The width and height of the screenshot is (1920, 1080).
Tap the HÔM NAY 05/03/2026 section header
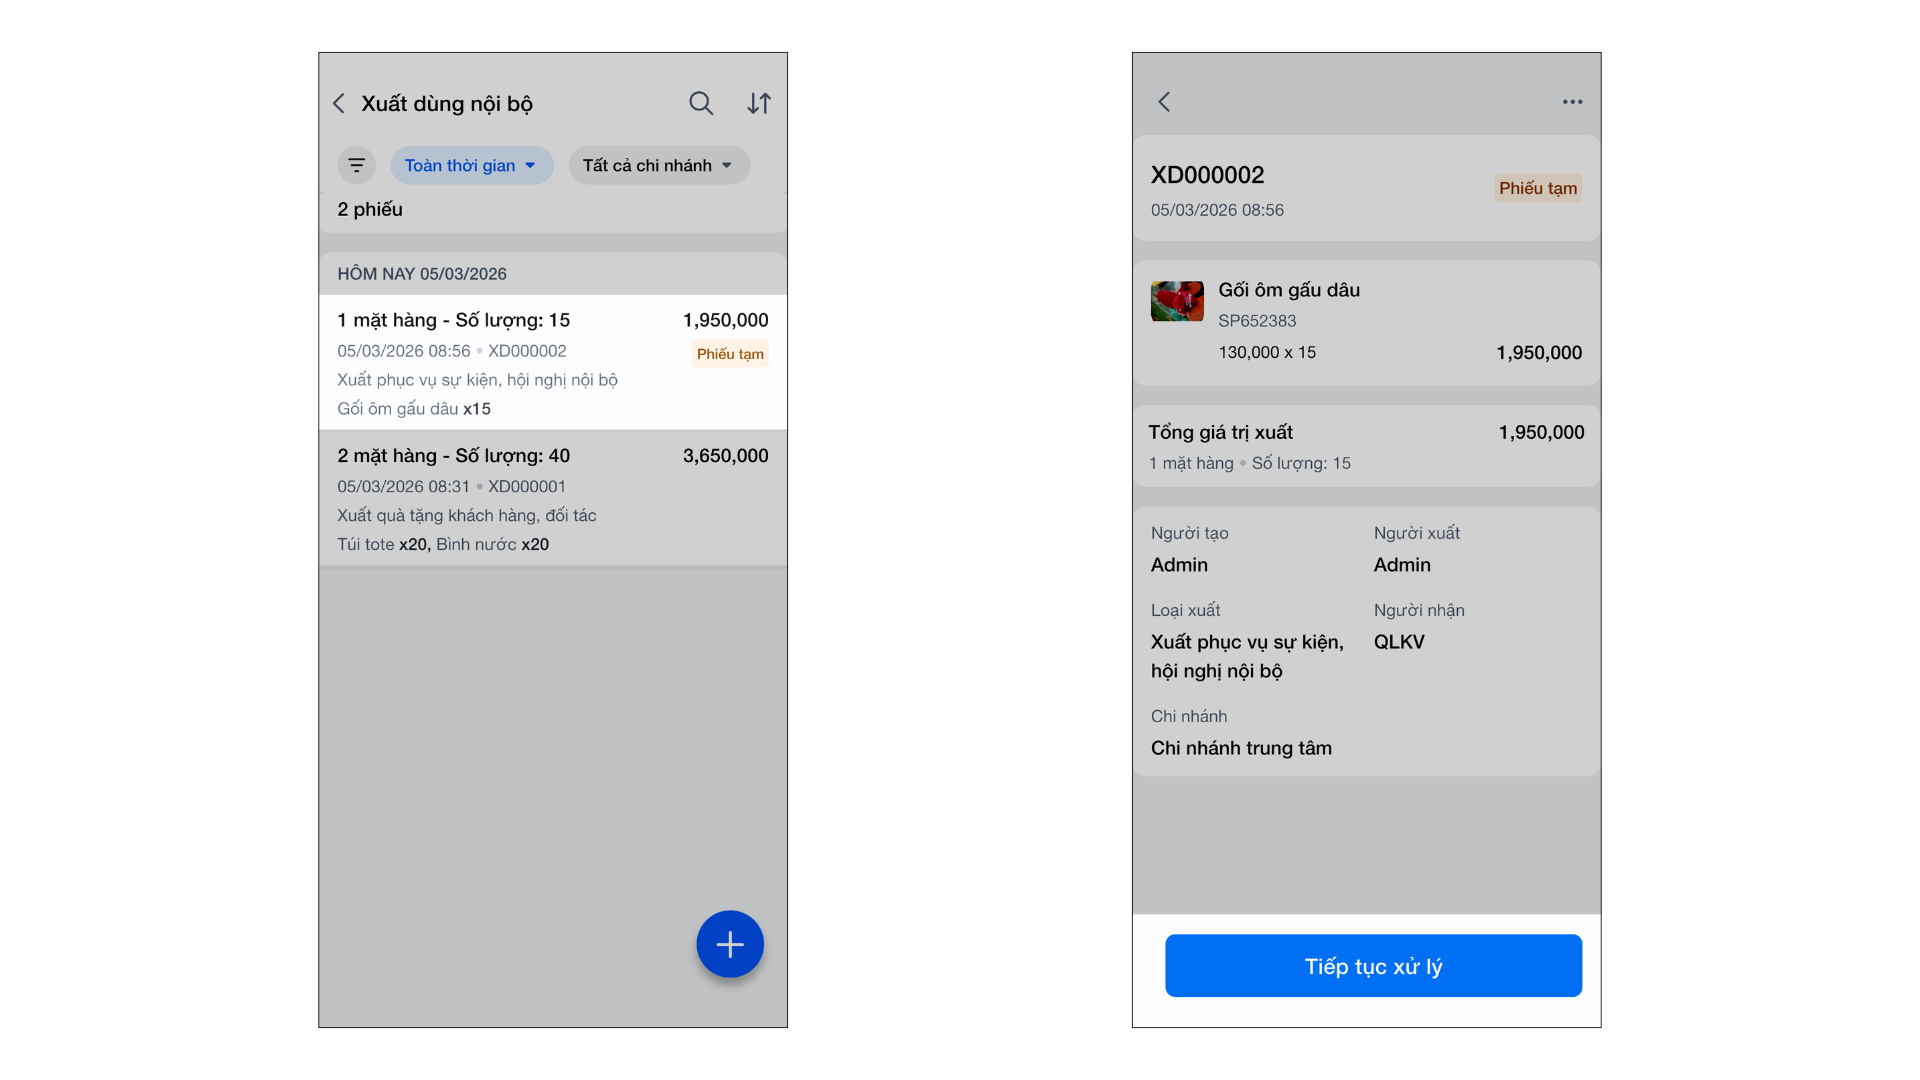point(422,274)
